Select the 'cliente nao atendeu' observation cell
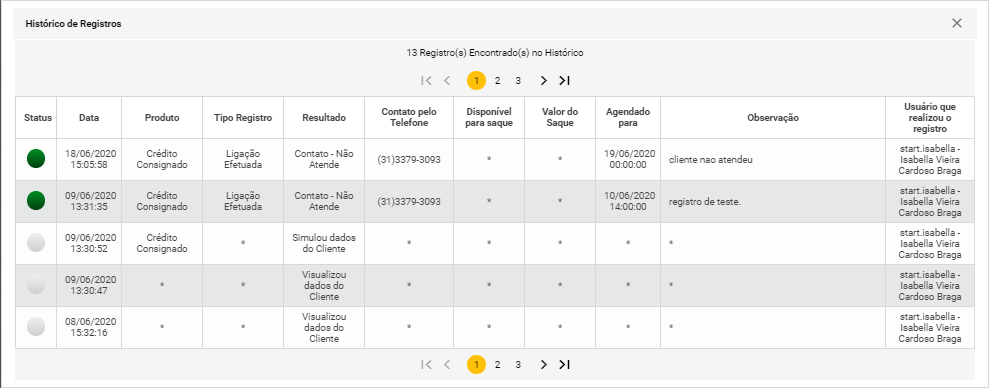The width and height of the screenshot is (989, 388). tap(773, 160)
